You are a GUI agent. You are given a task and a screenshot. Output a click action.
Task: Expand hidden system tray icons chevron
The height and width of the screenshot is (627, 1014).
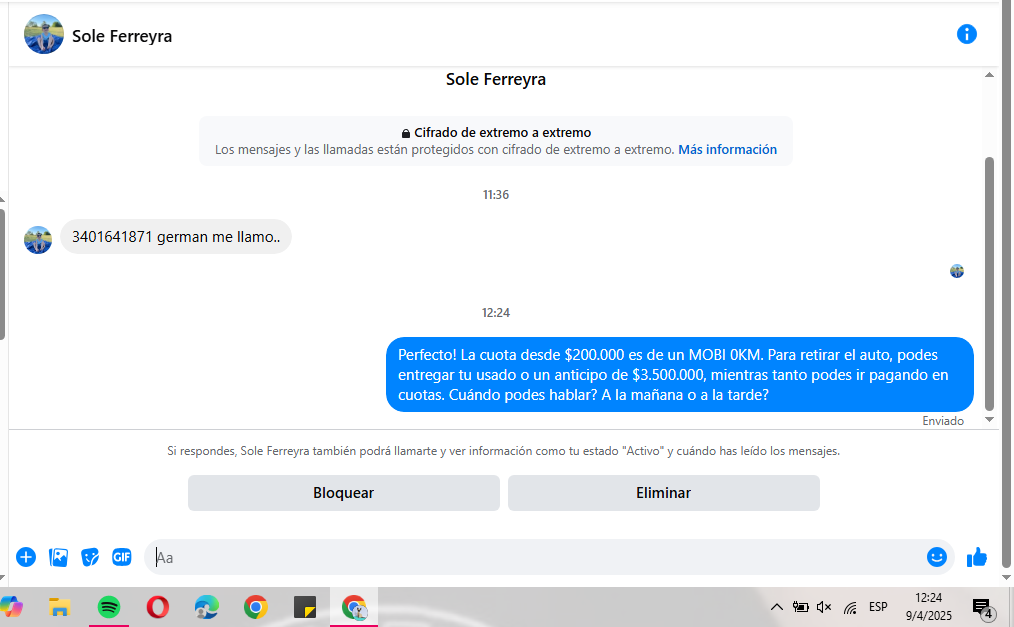pos(776,607)
